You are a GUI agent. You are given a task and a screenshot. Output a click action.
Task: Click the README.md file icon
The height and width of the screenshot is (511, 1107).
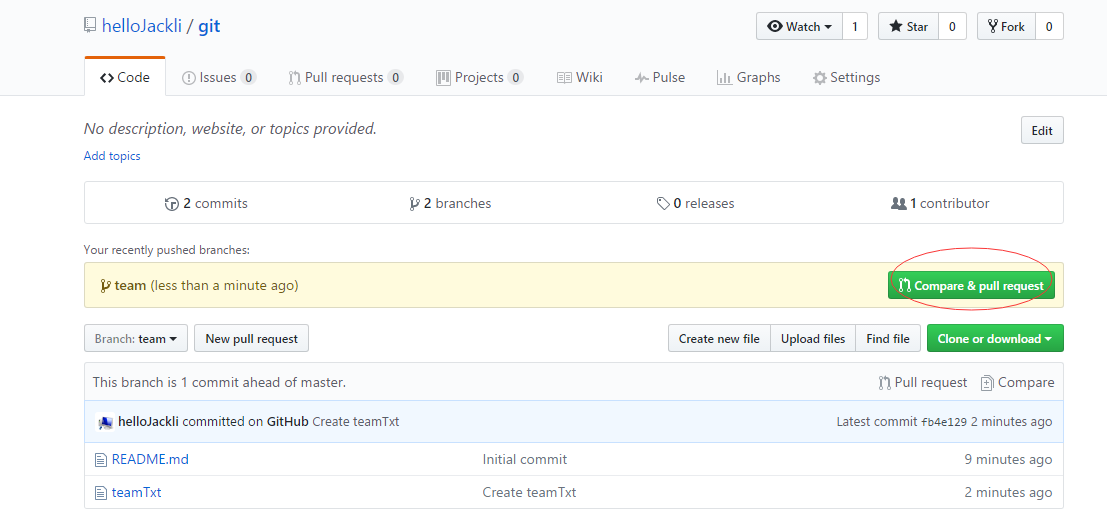click(x=100, y=460)
